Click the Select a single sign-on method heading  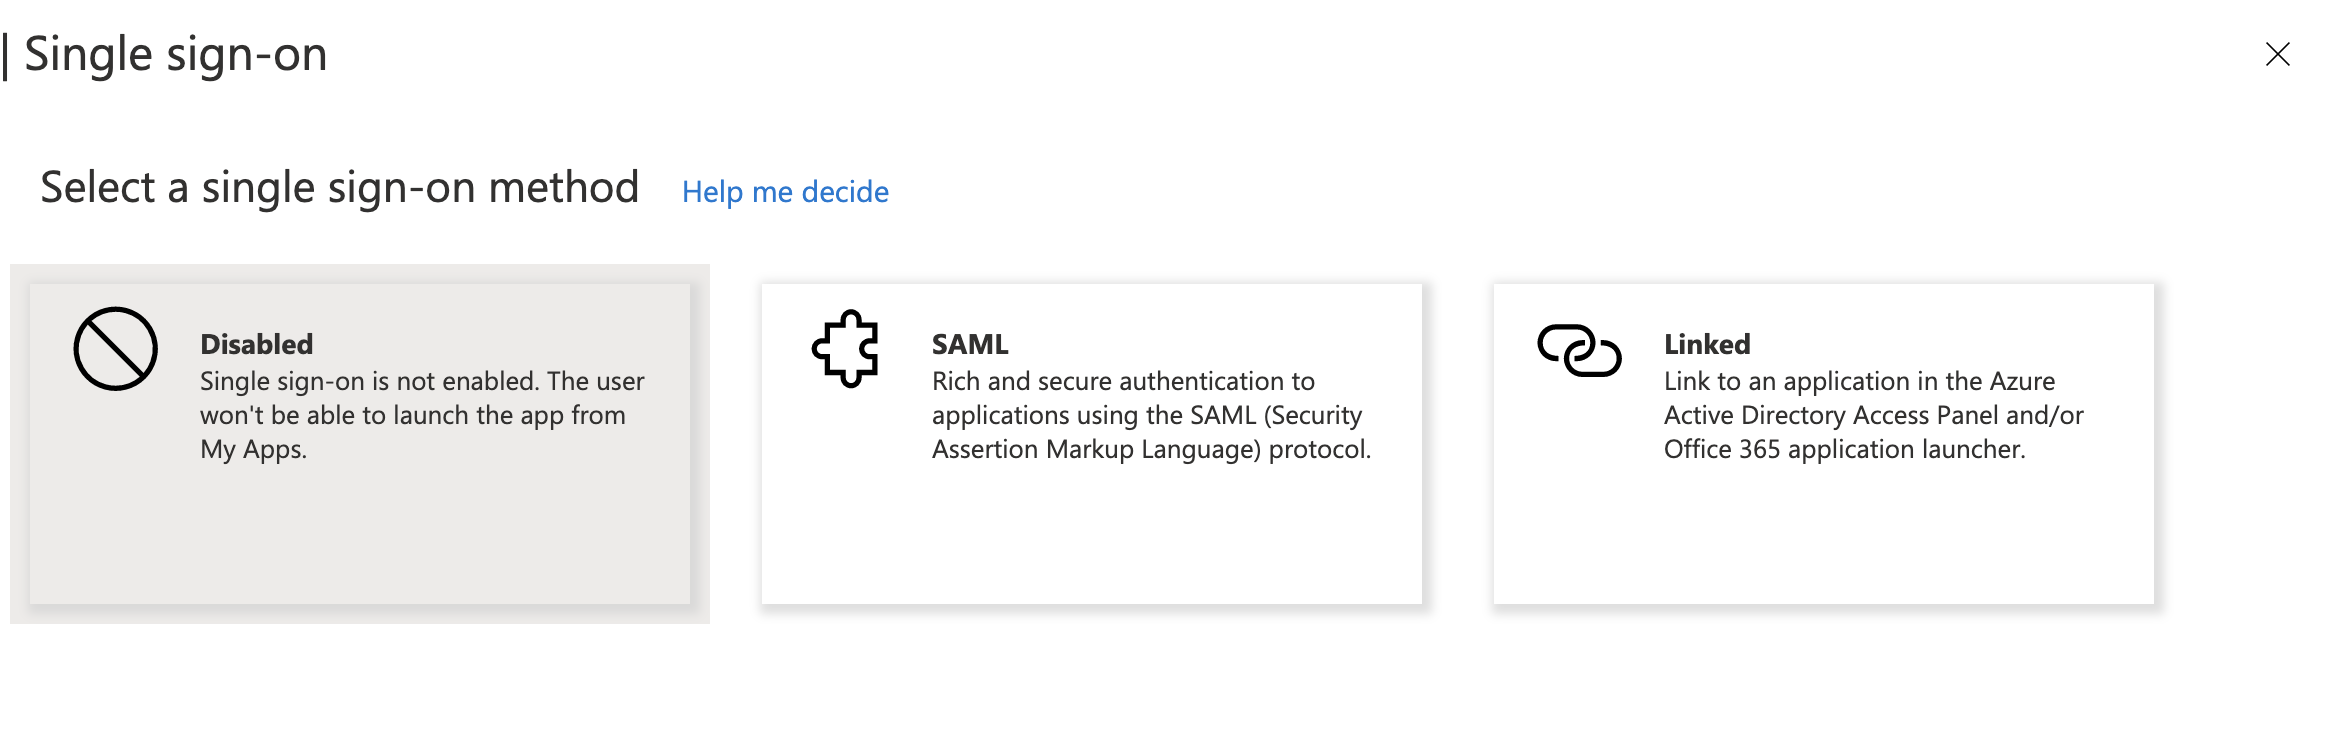(x=339, y=188)
